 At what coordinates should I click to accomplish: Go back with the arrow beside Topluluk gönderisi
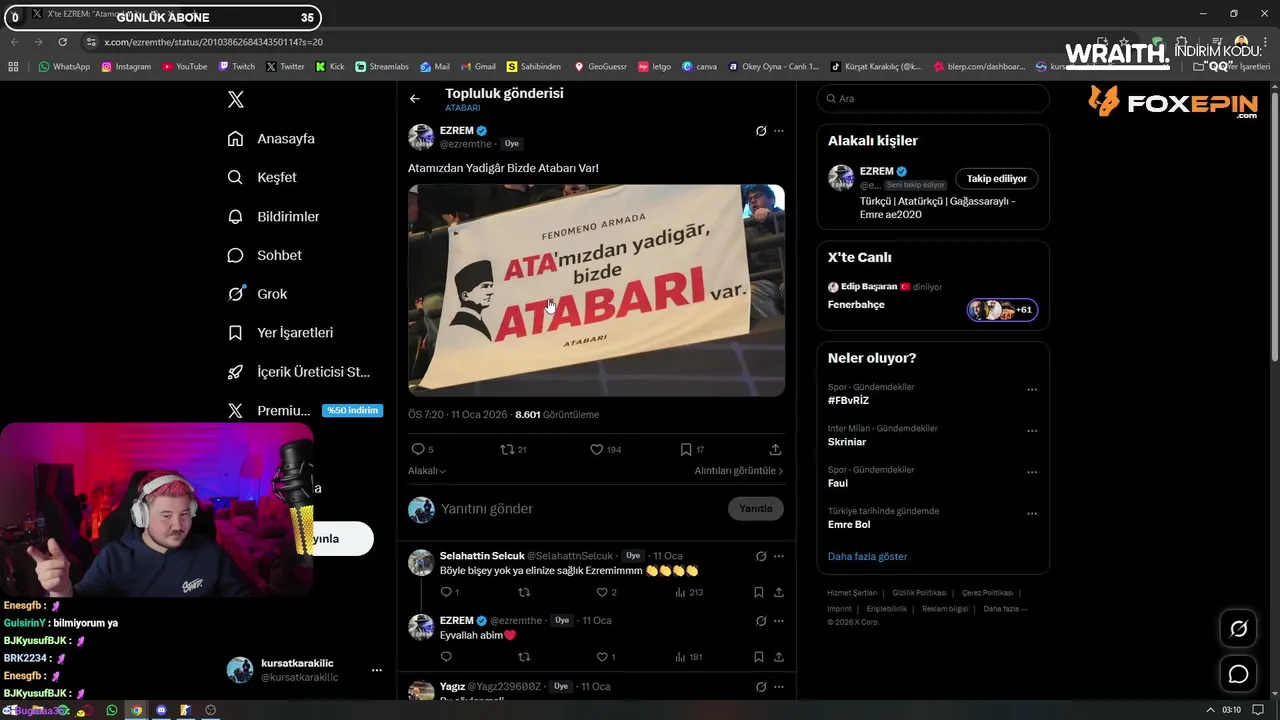click(415, 99)
